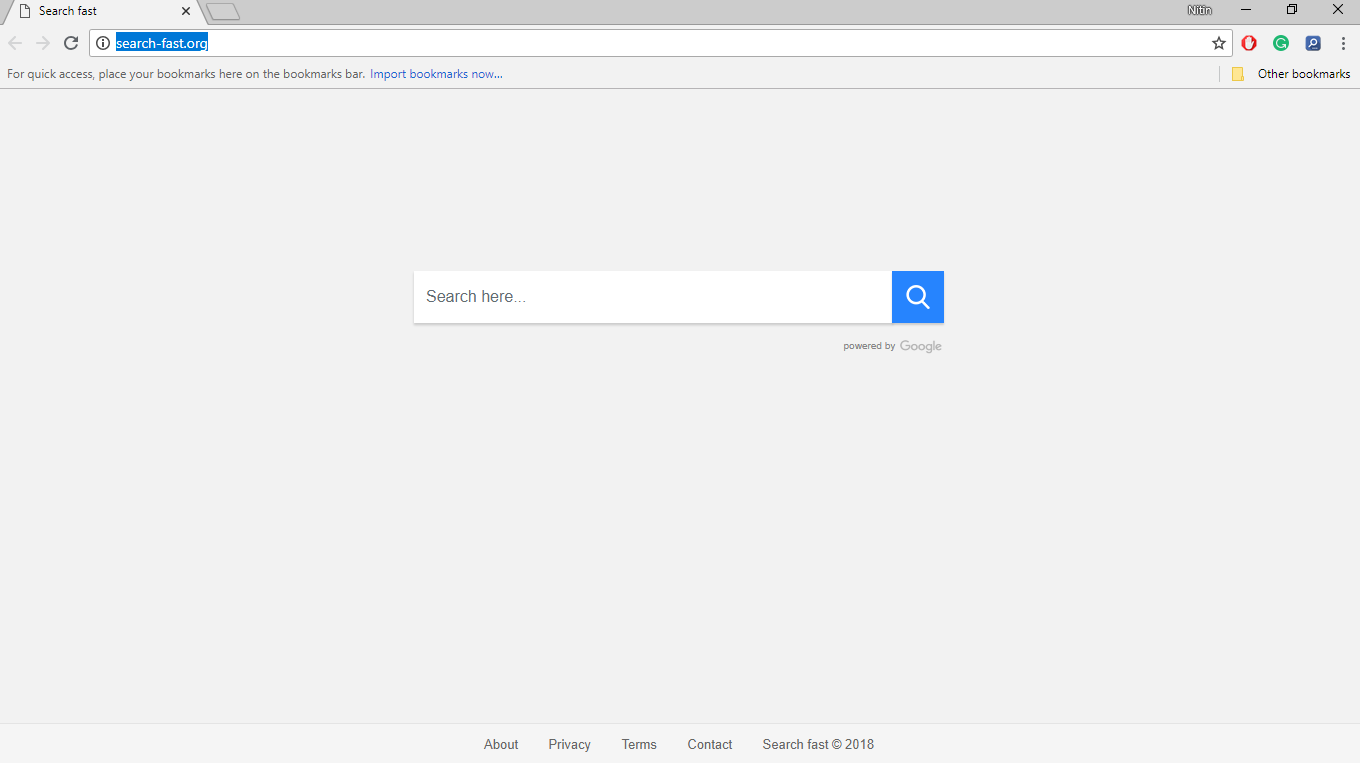
Task: Open the Privacy page
Action: [x=569, y=744]
